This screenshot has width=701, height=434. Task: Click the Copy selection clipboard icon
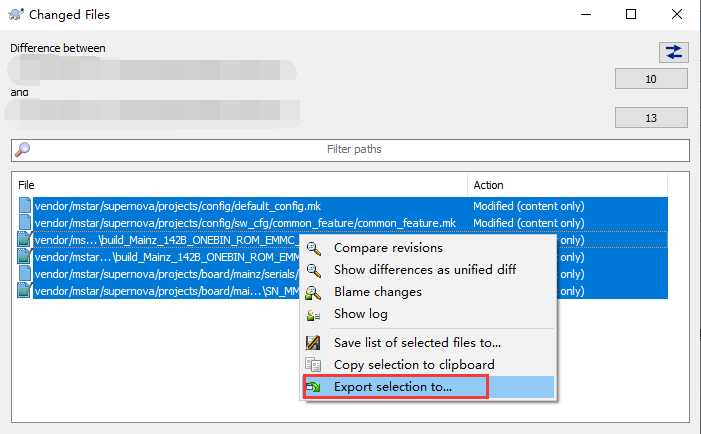314,365
